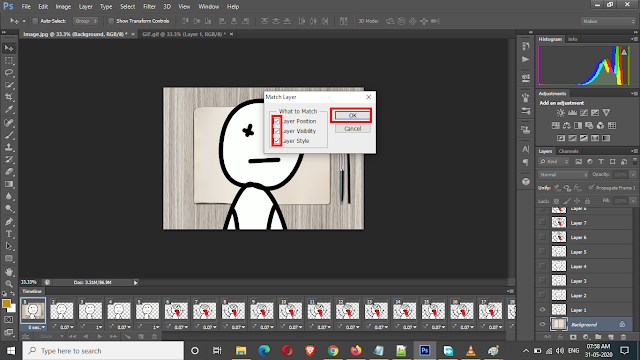The height and width of the screenshot is (360, 640).
Task: Select the Brush tool
Action: click(x=9, y=135)
